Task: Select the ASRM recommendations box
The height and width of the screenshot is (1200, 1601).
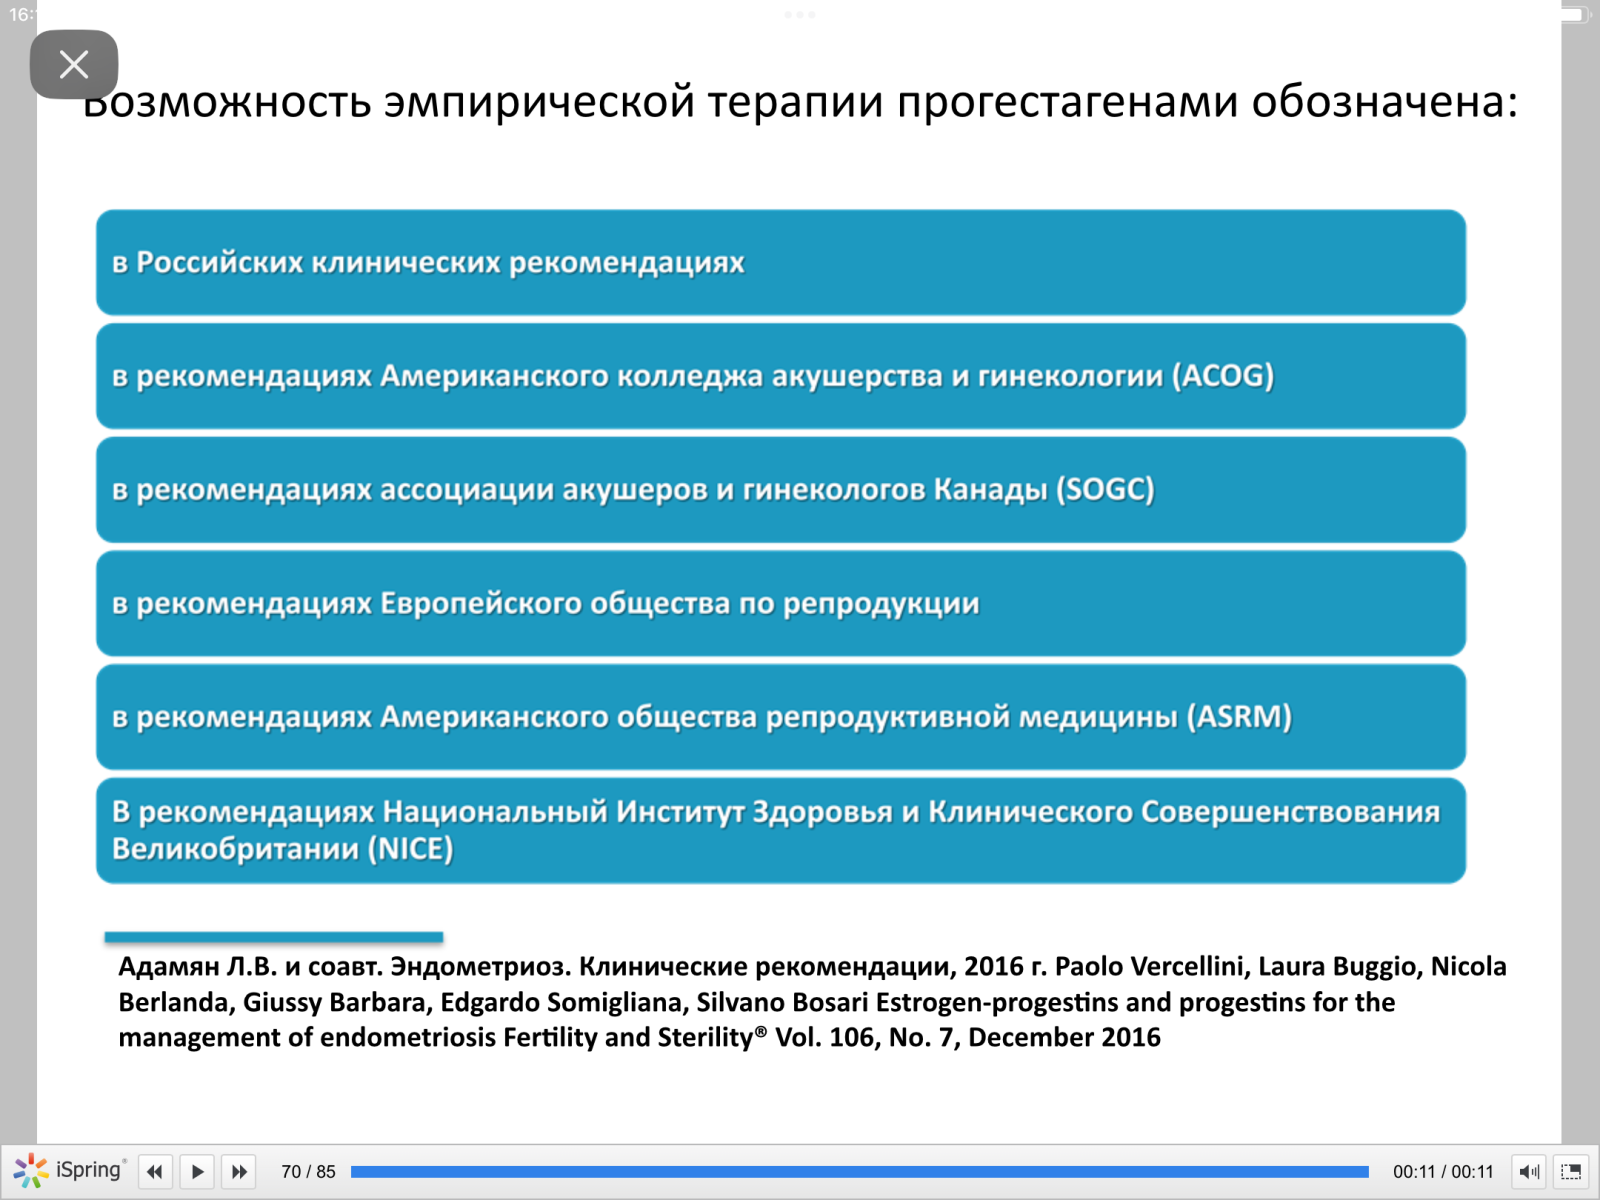Action: point(781,717)
